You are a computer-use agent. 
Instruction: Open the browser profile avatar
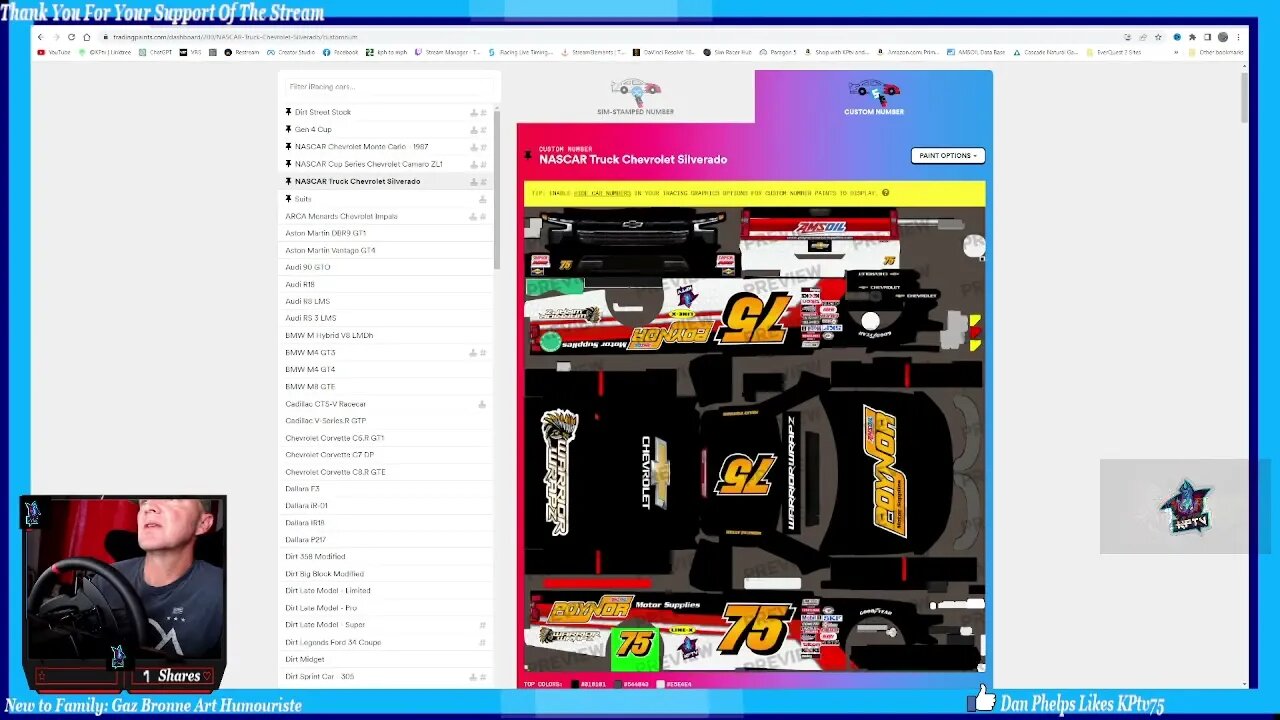pyautogui.click(x=1222, y=37)
